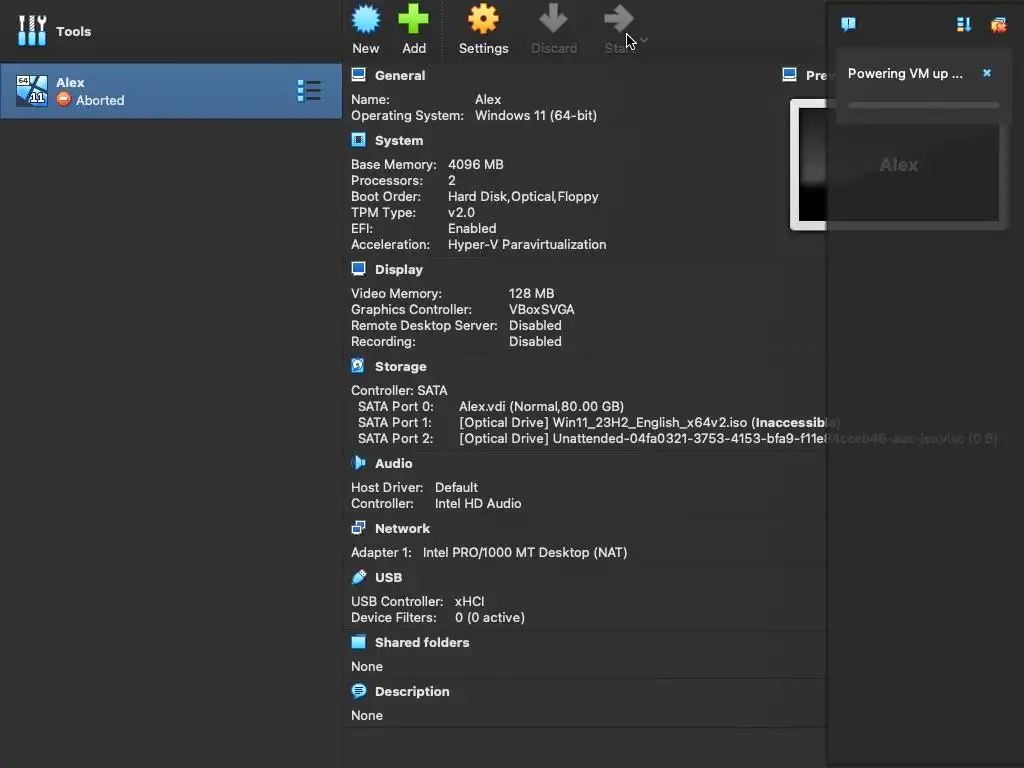Click the VBoxSVGA graphics controller value
1024x768 pixels.
click(x=541, y=310)
